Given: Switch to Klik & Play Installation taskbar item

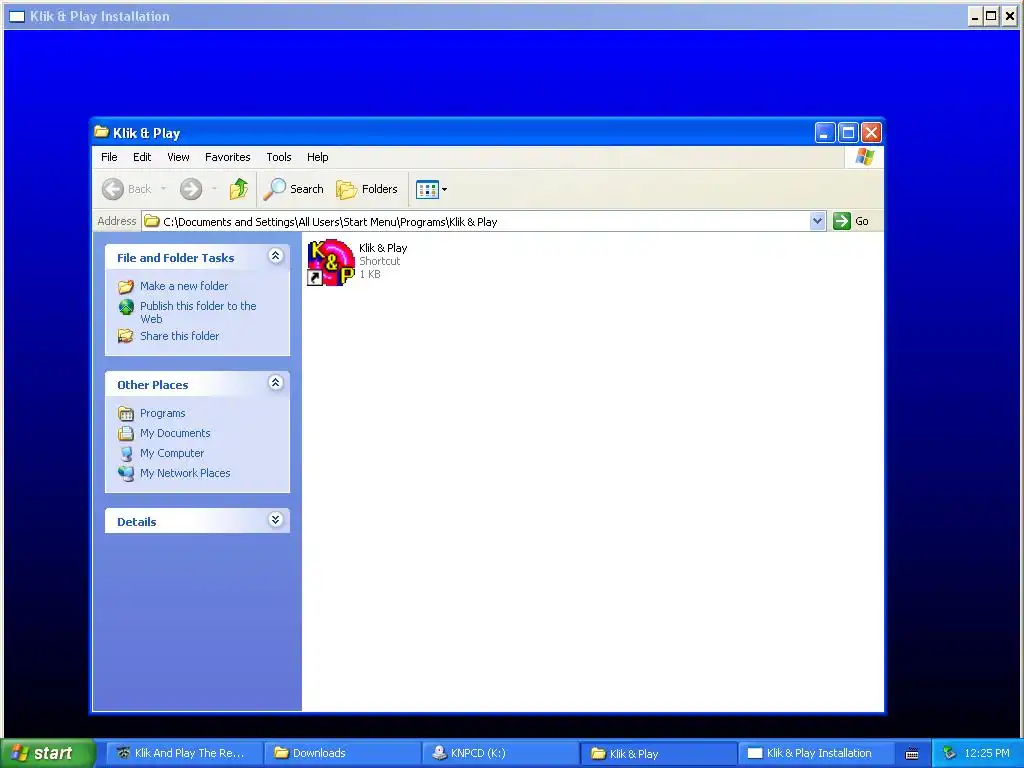Looking at the screenshot, I should [x=817, y=753].
